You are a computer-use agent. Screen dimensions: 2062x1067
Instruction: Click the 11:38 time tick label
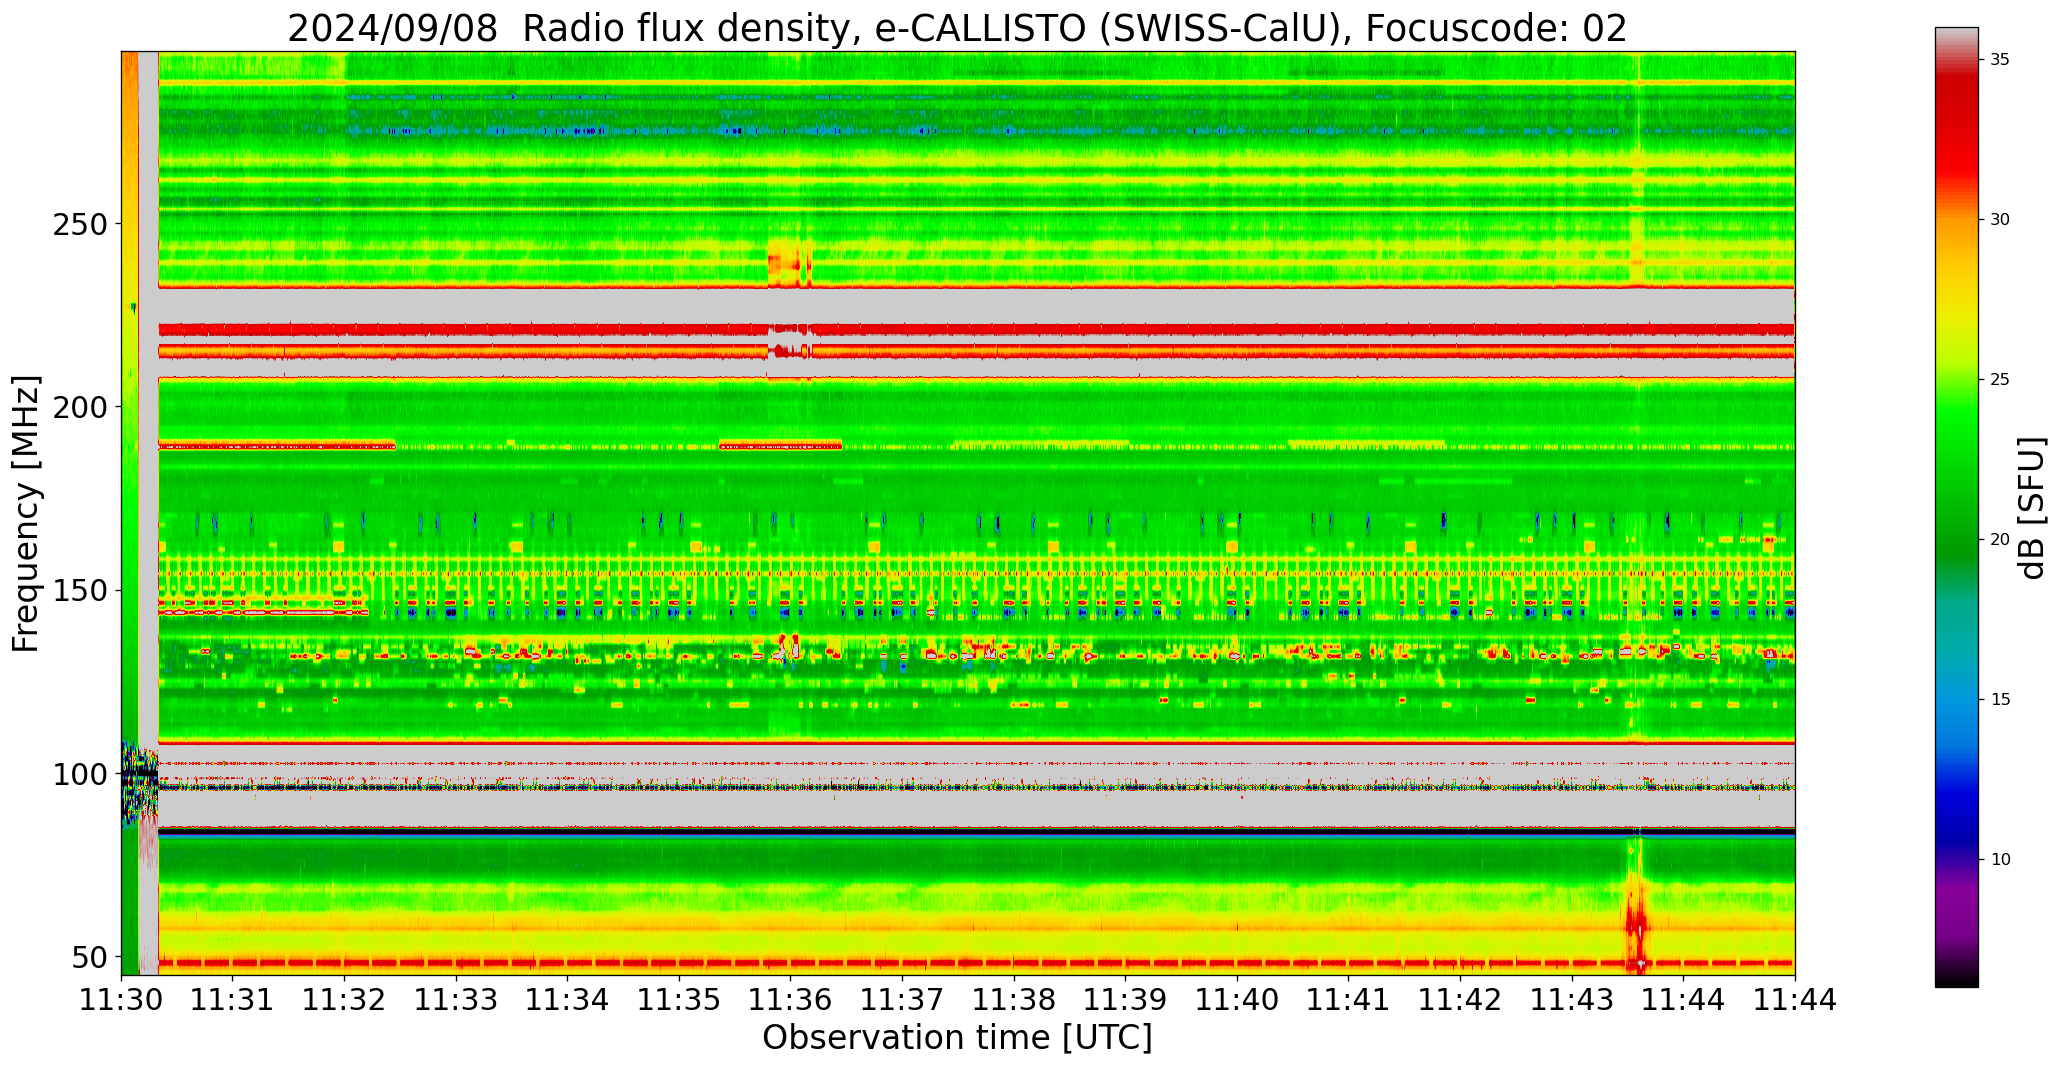(1014, 999)
